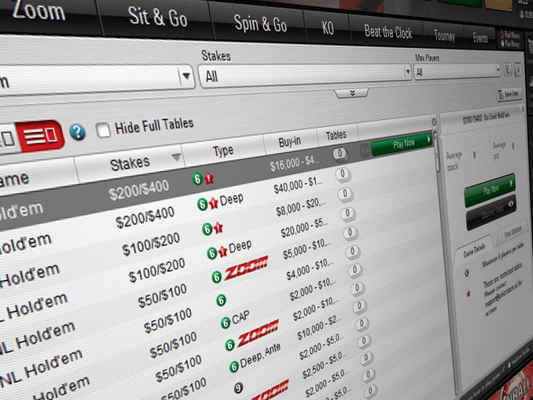Click the Type column header
Viewport: 533px width, 400px height.
point(223,151)
